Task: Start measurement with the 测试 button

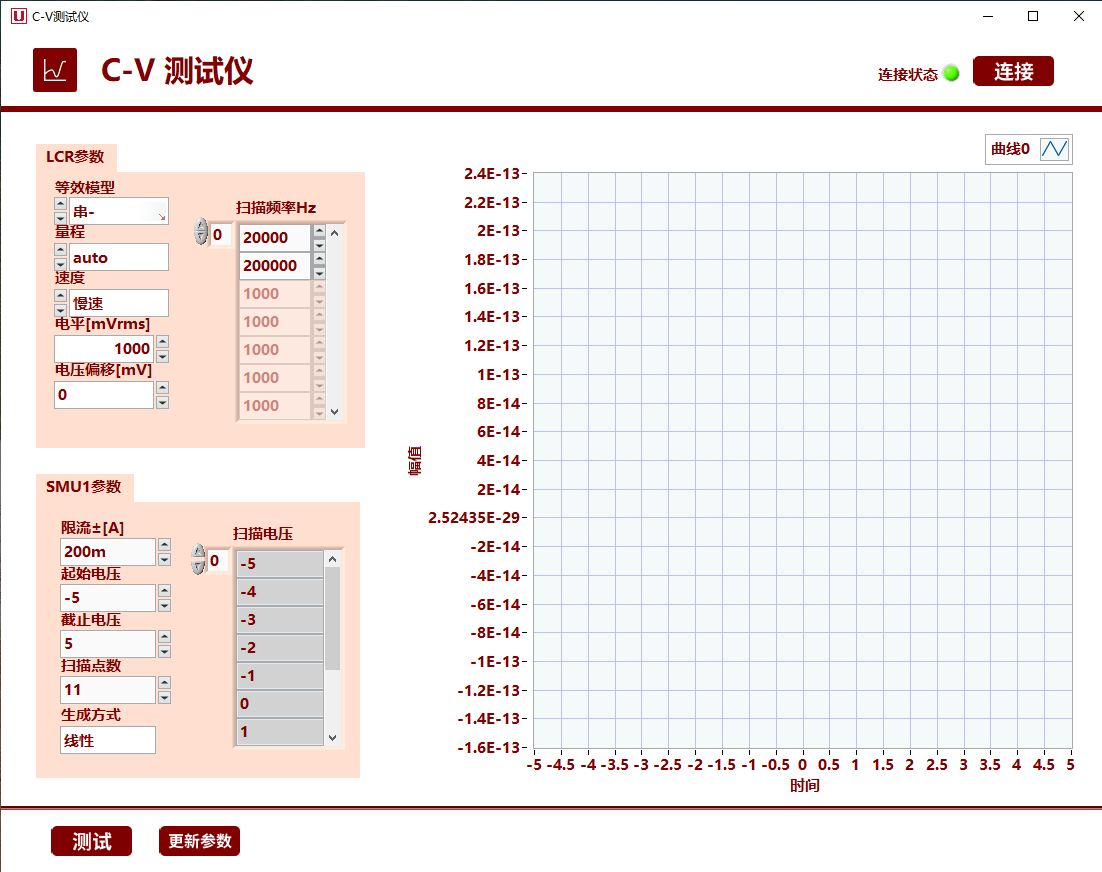Action: 91,841
